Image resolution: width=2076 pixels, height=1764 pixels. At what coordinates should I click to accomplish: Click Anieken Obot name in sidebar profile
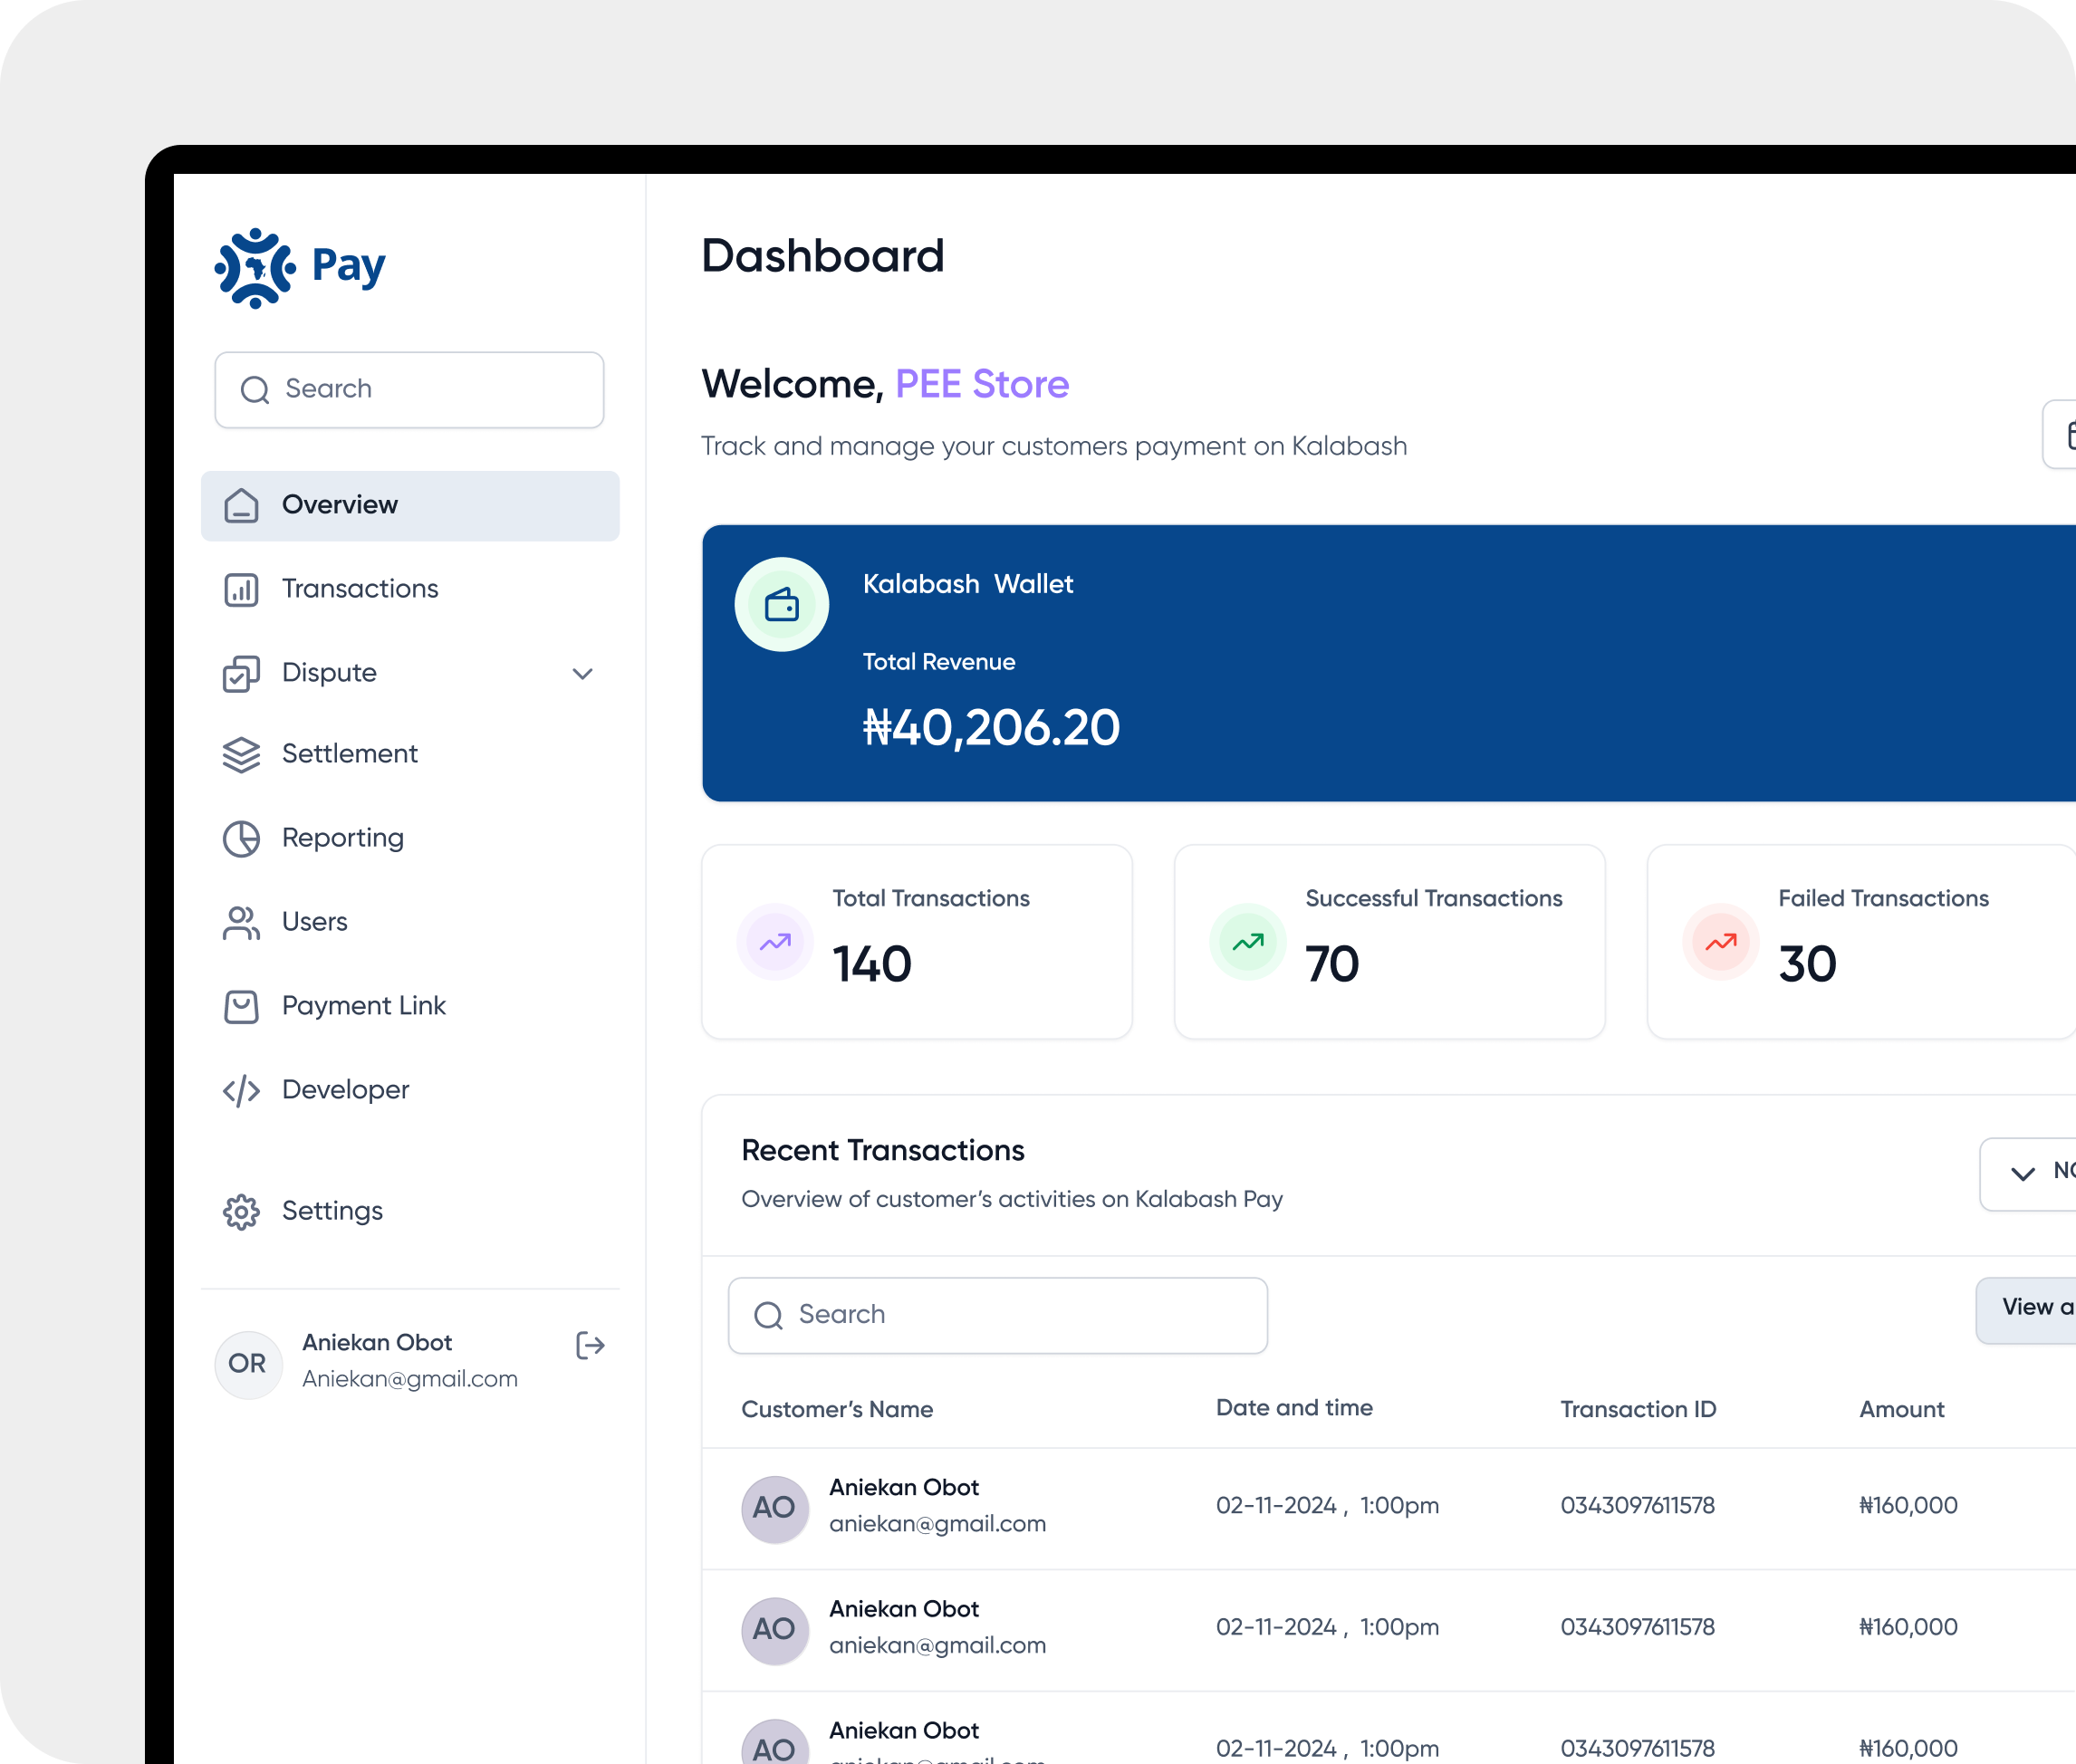[x=377, y=1343]
